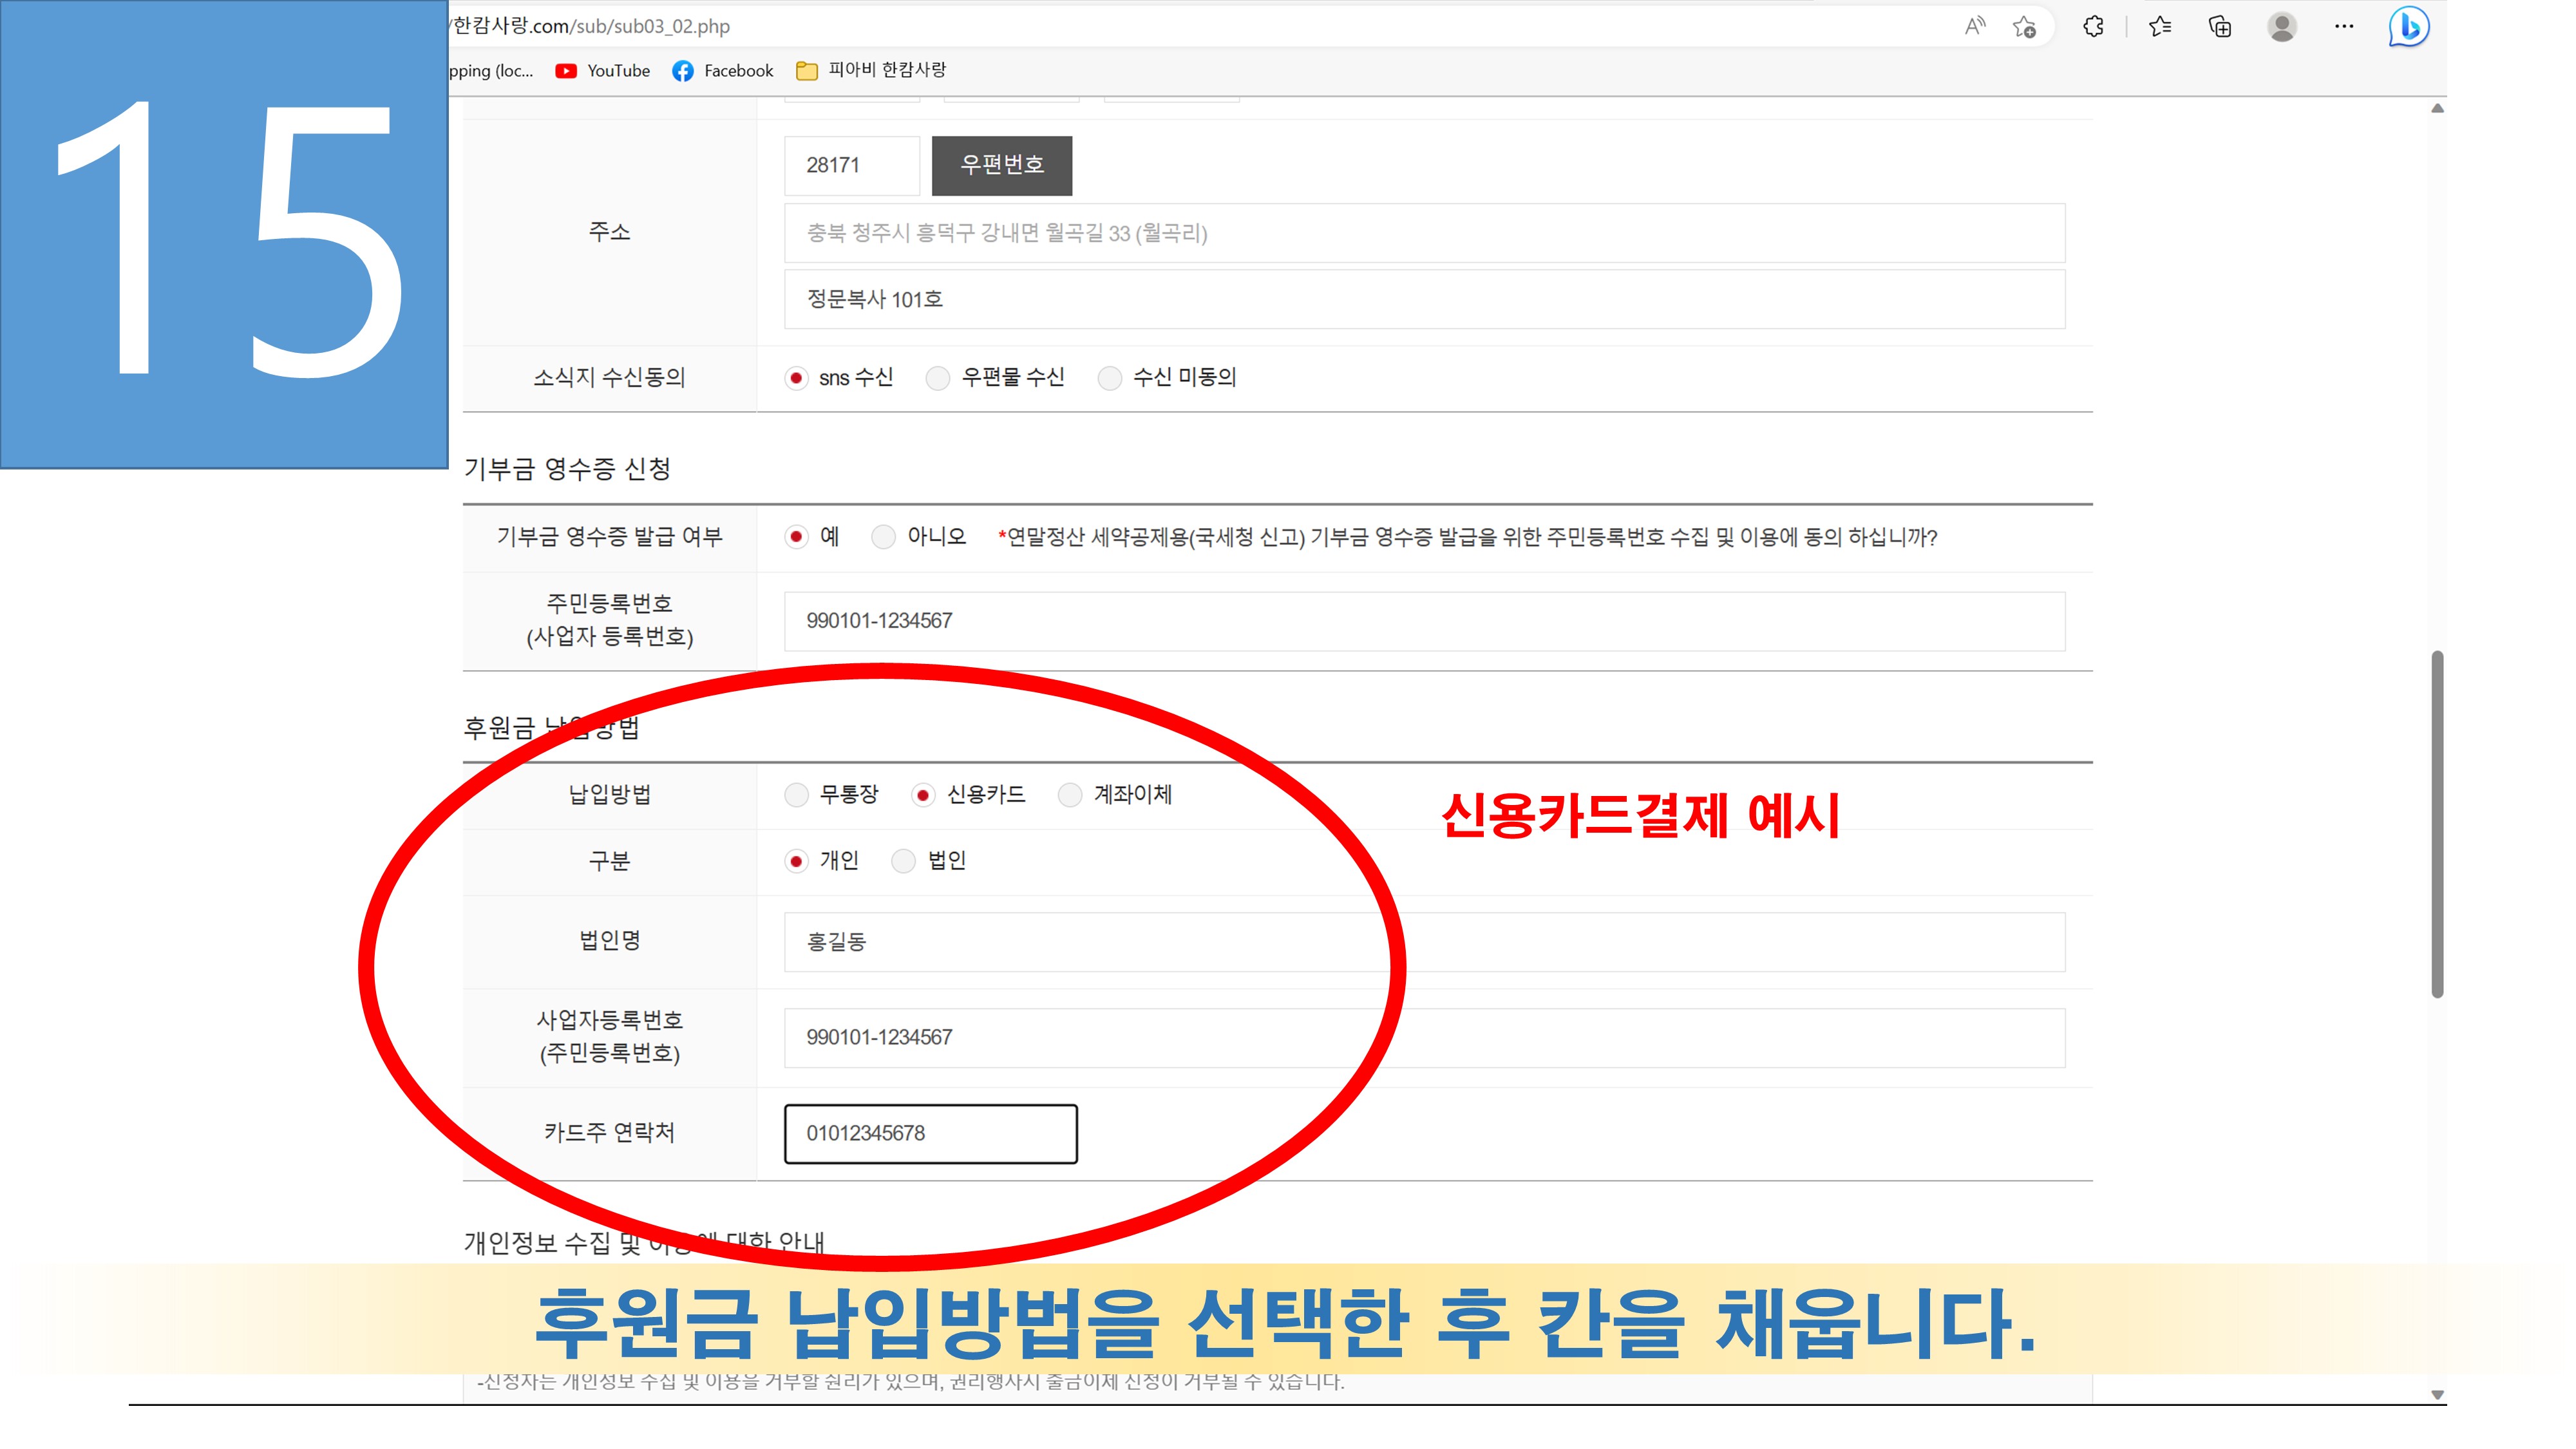
Task: Select 아니오 for donation receipt issuance
Action: (x=883, y=537)
